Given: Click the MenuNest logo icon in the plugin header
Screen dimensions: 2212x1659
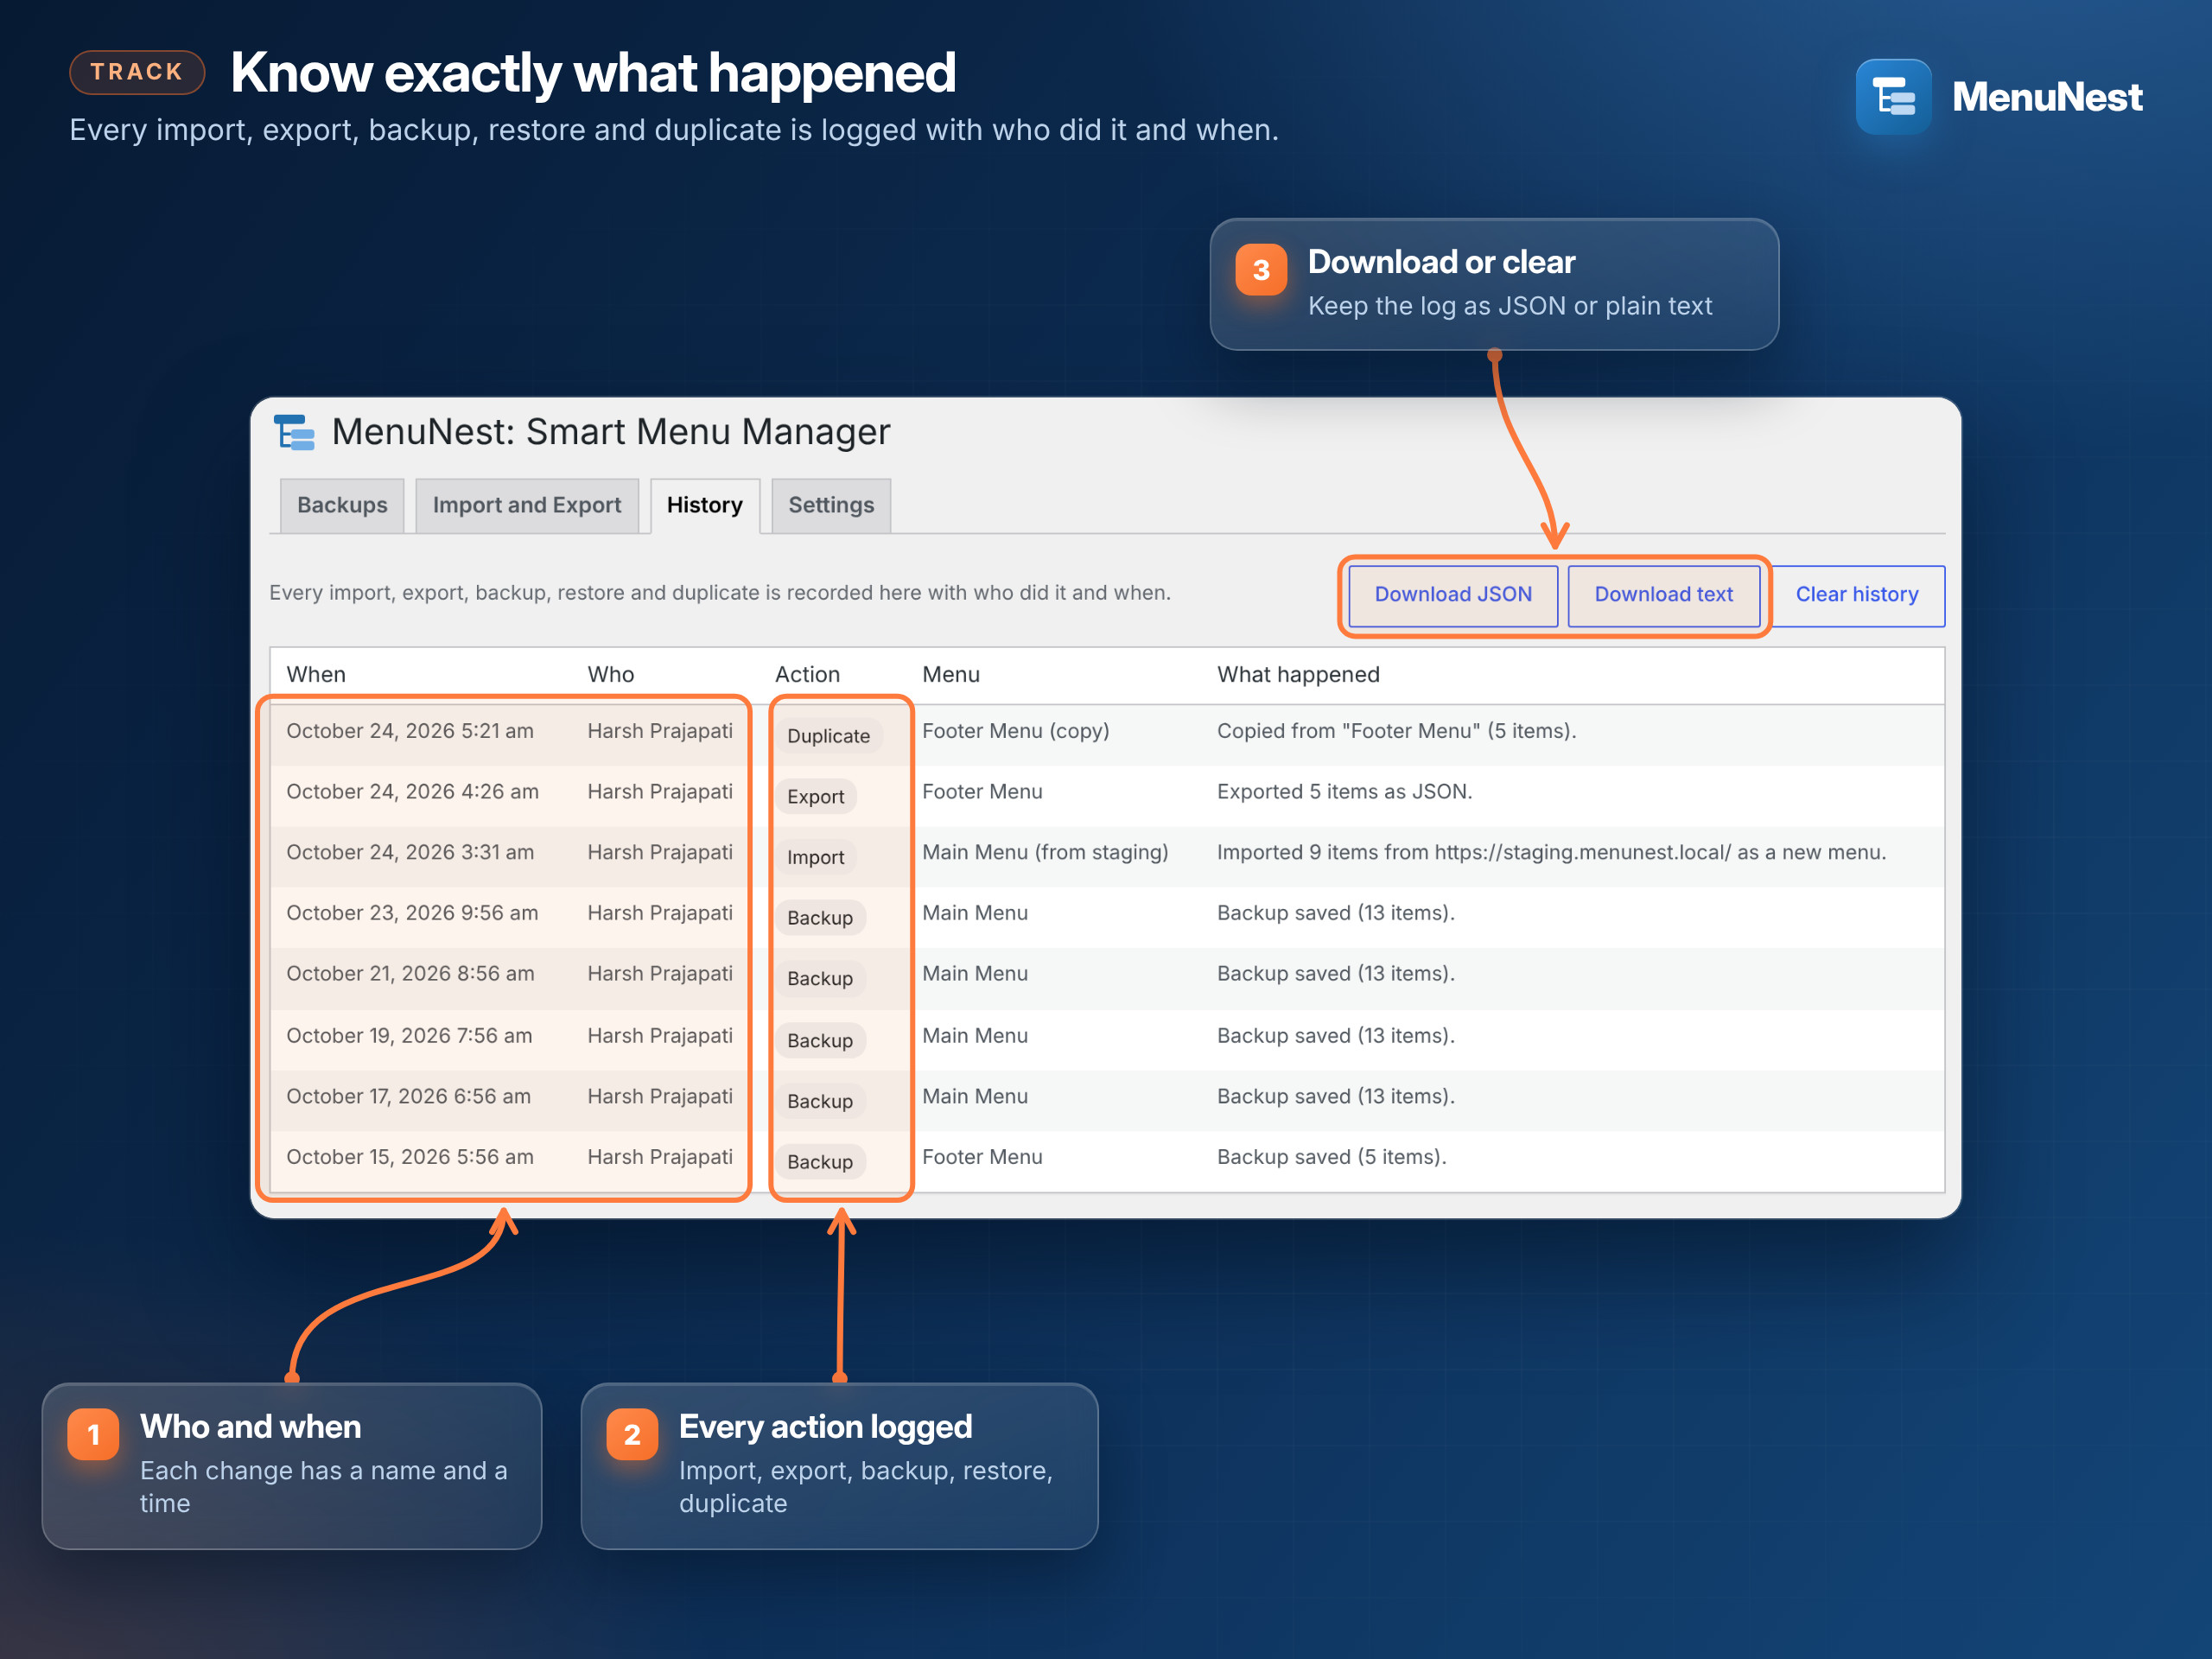Looking at the screenshot, I should tap(294, 432).
